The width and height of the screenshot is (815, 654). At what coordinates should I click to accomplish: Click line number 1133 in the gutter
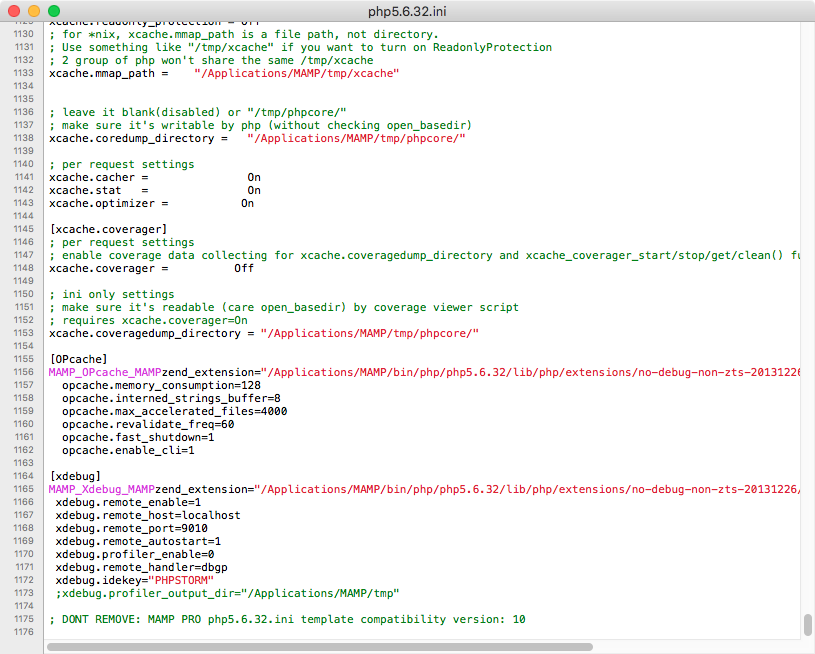point(23,73)
